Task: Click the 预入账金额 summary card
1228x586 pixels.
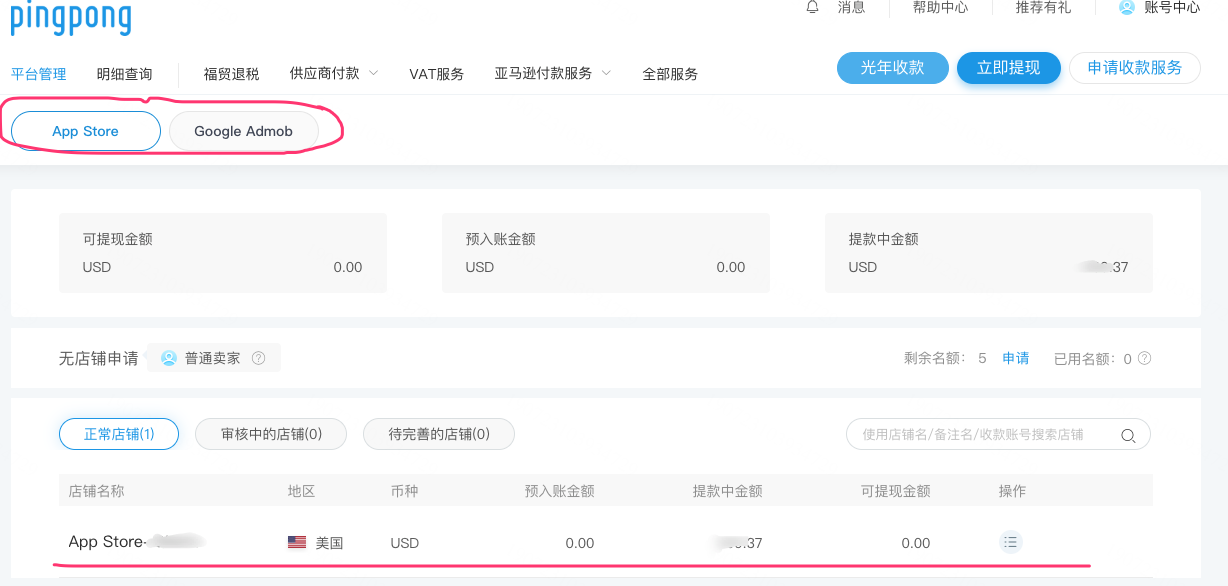Action: 606,253
